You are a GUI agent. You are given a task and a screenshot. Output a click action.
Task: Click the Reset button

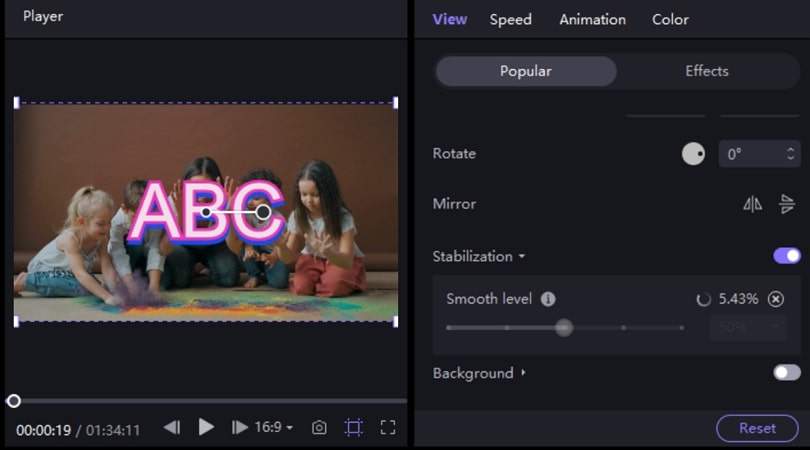(757, 428)
